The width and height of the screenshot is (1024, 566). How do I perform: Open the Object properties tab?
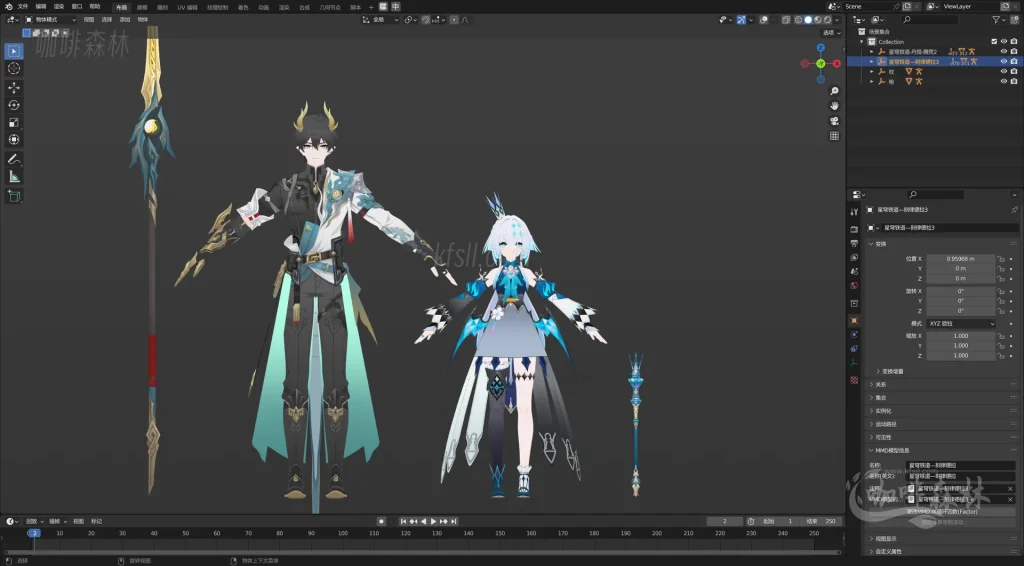tap(854, 321)
